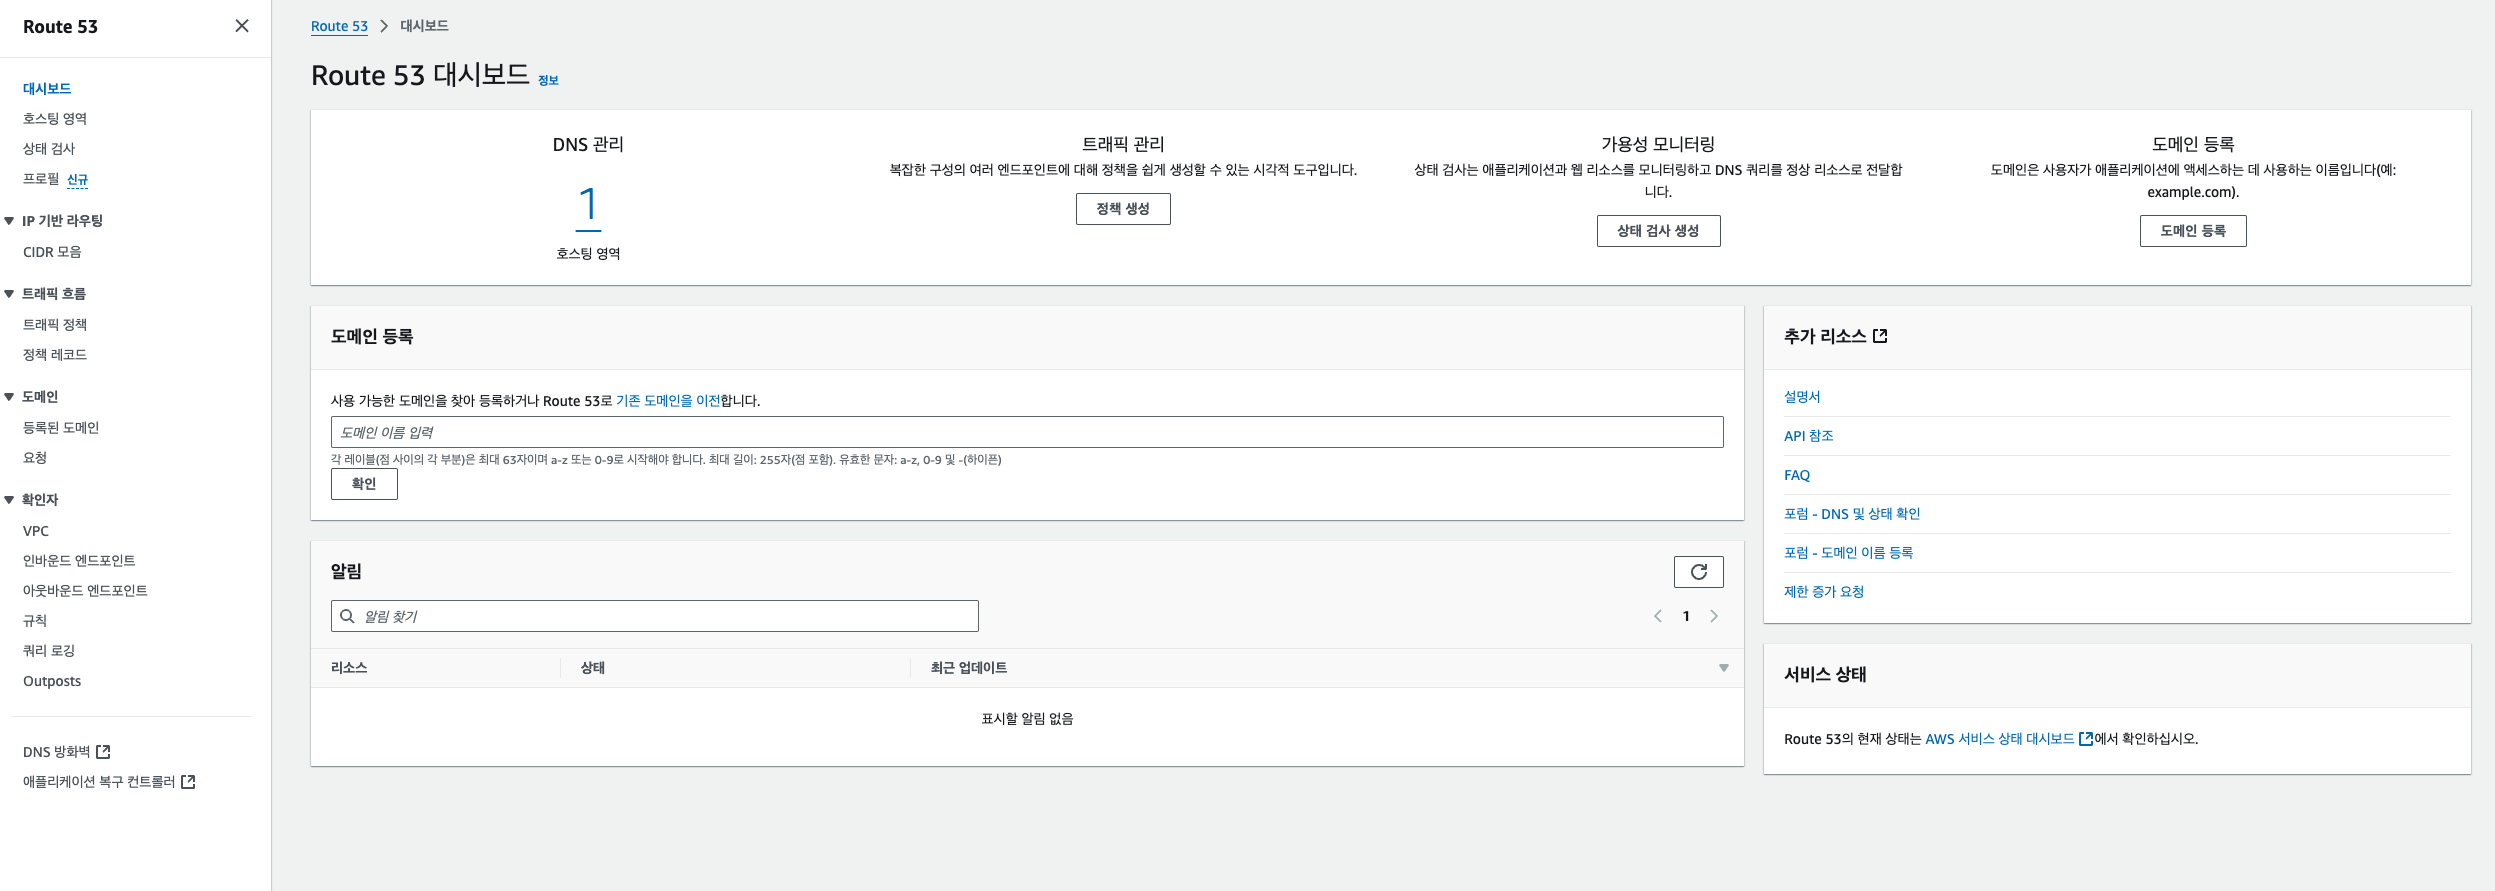The image size is (2495, 891).
Task: Click page number 1 in 알림 pagination
Action: (1686, 616)
